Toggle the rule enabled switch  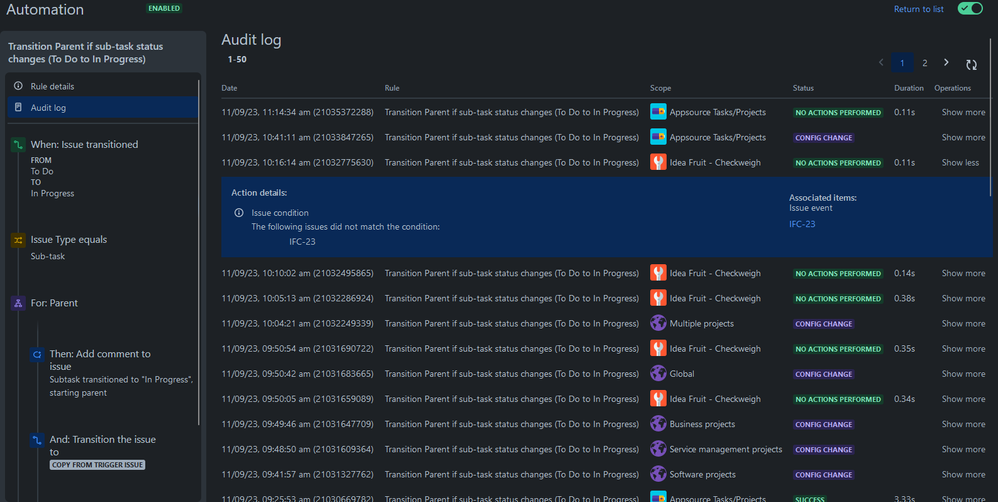point(970,9)
